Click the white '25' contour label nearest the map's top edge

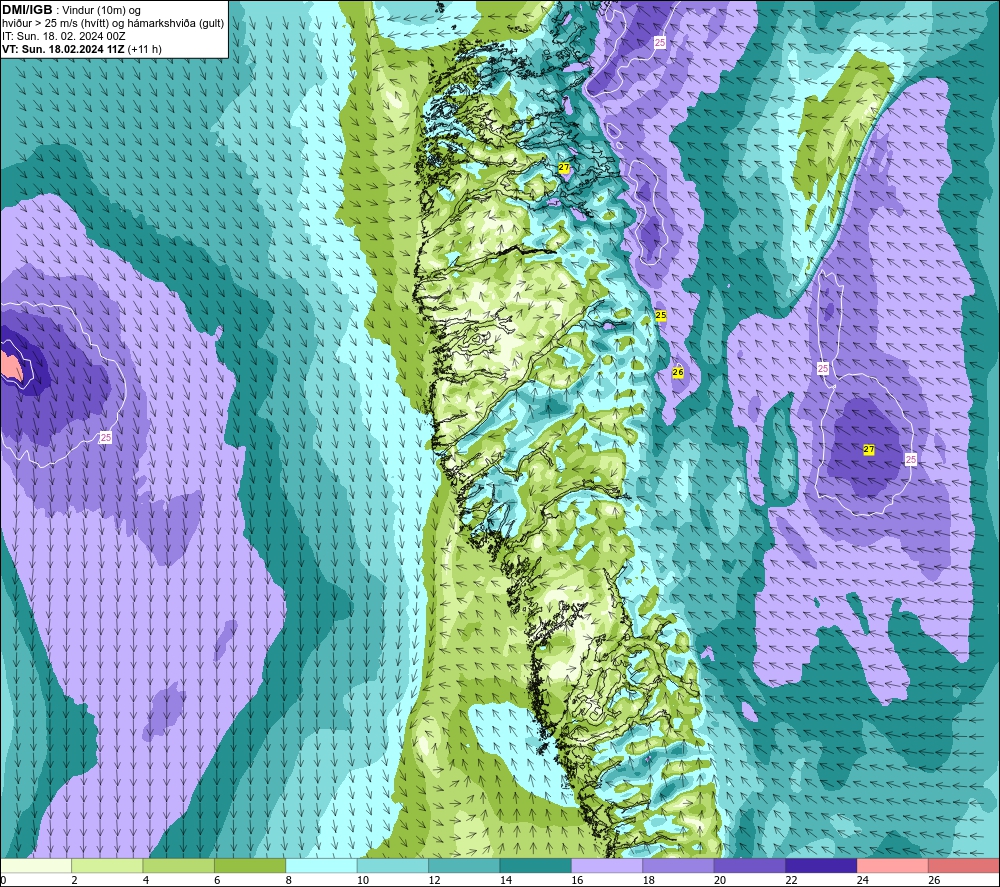(660, 42)
